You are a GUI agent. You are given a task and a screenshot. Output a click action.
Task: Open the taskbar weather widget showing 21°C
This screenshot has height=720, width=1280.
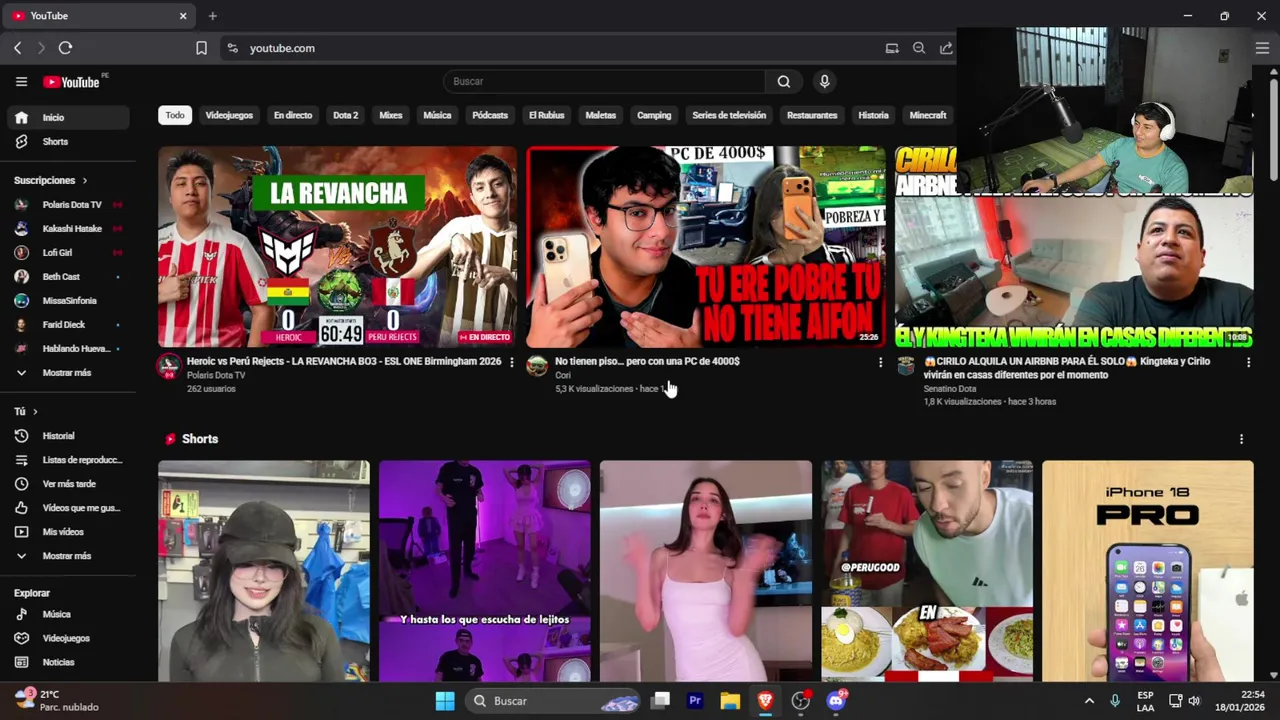(58, 701)
